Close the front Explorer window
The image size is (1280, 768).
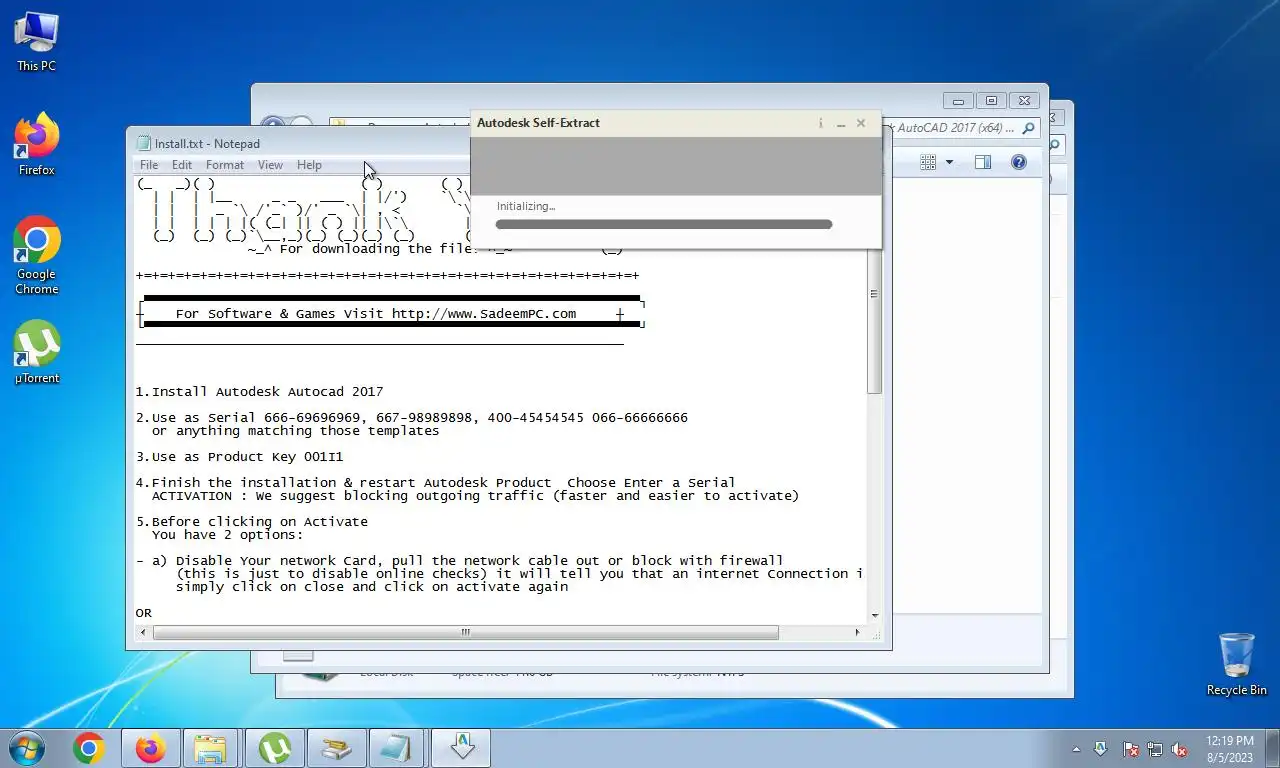pos(1024,101)
